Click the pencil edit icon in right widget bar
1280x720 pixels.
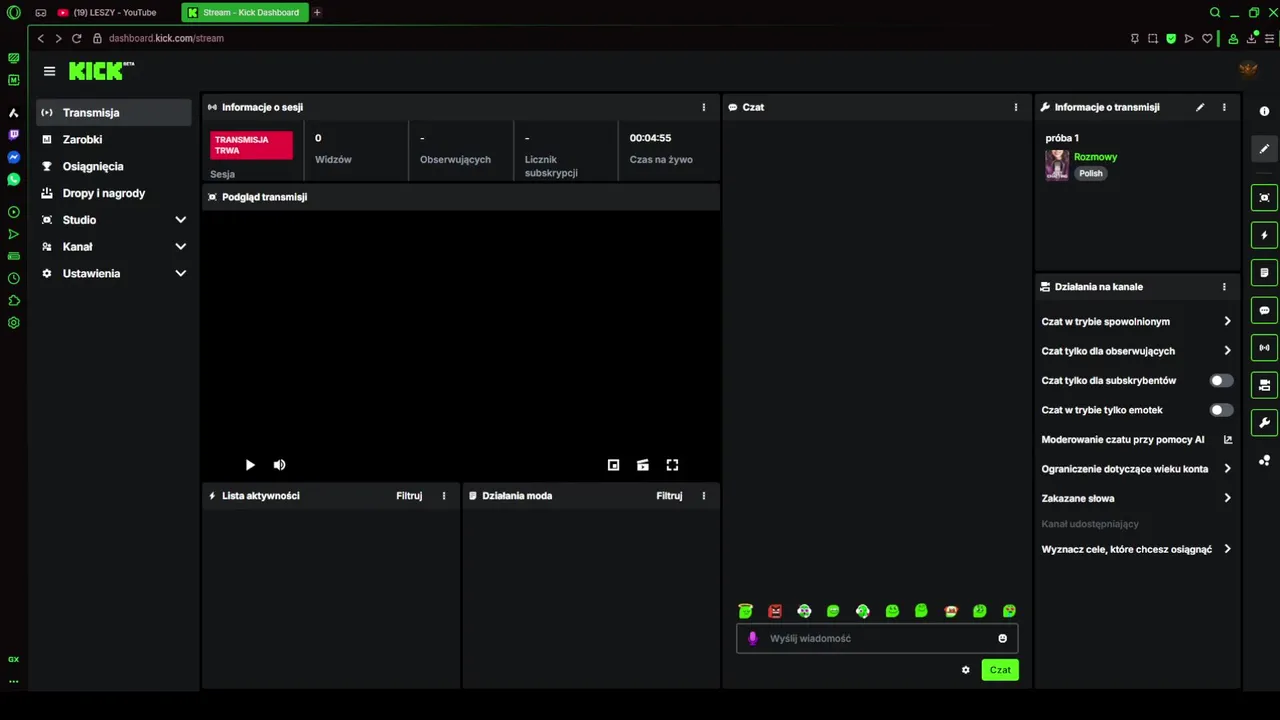(1264, 149)
